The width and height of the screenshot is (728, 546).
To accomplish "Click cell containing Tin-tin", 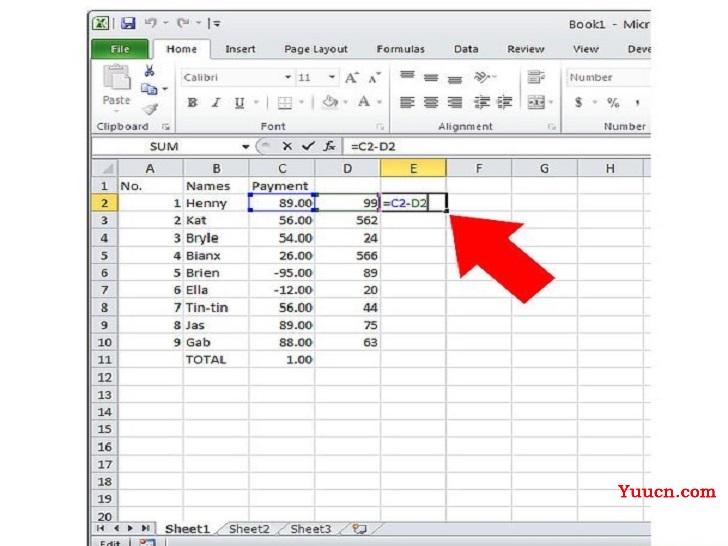I will click(x=216, y=308).
